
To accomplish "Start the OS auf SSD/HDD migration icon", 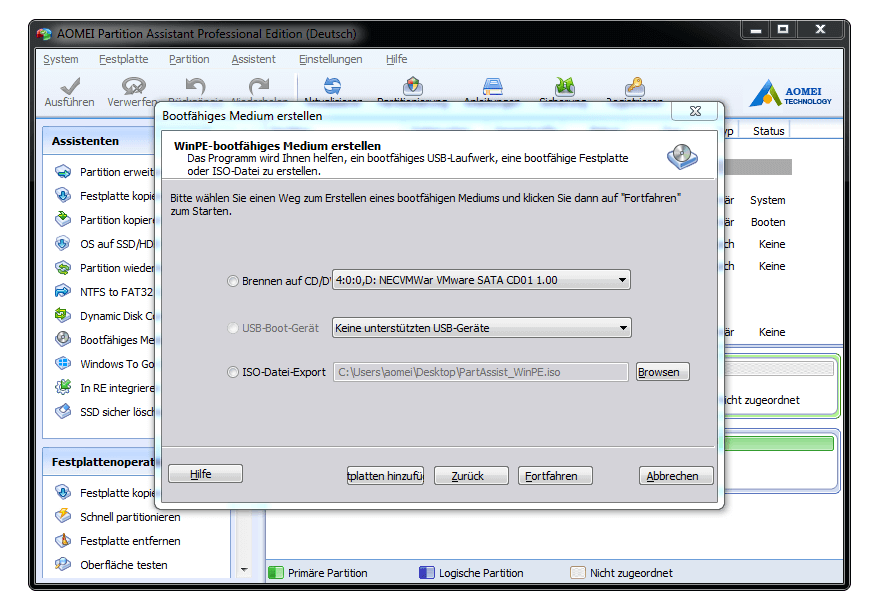I will coord(63,243).
